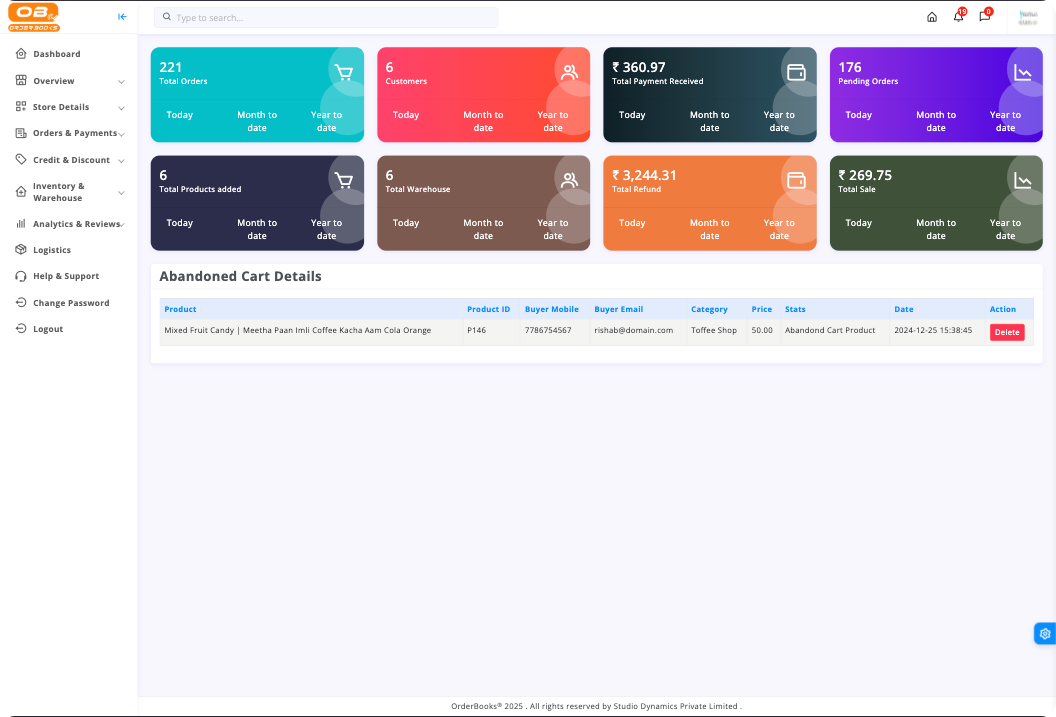The width and height of the screenshot is (1056, 717).
Task: Open the Logistics menu item
Action: point(52,250)
